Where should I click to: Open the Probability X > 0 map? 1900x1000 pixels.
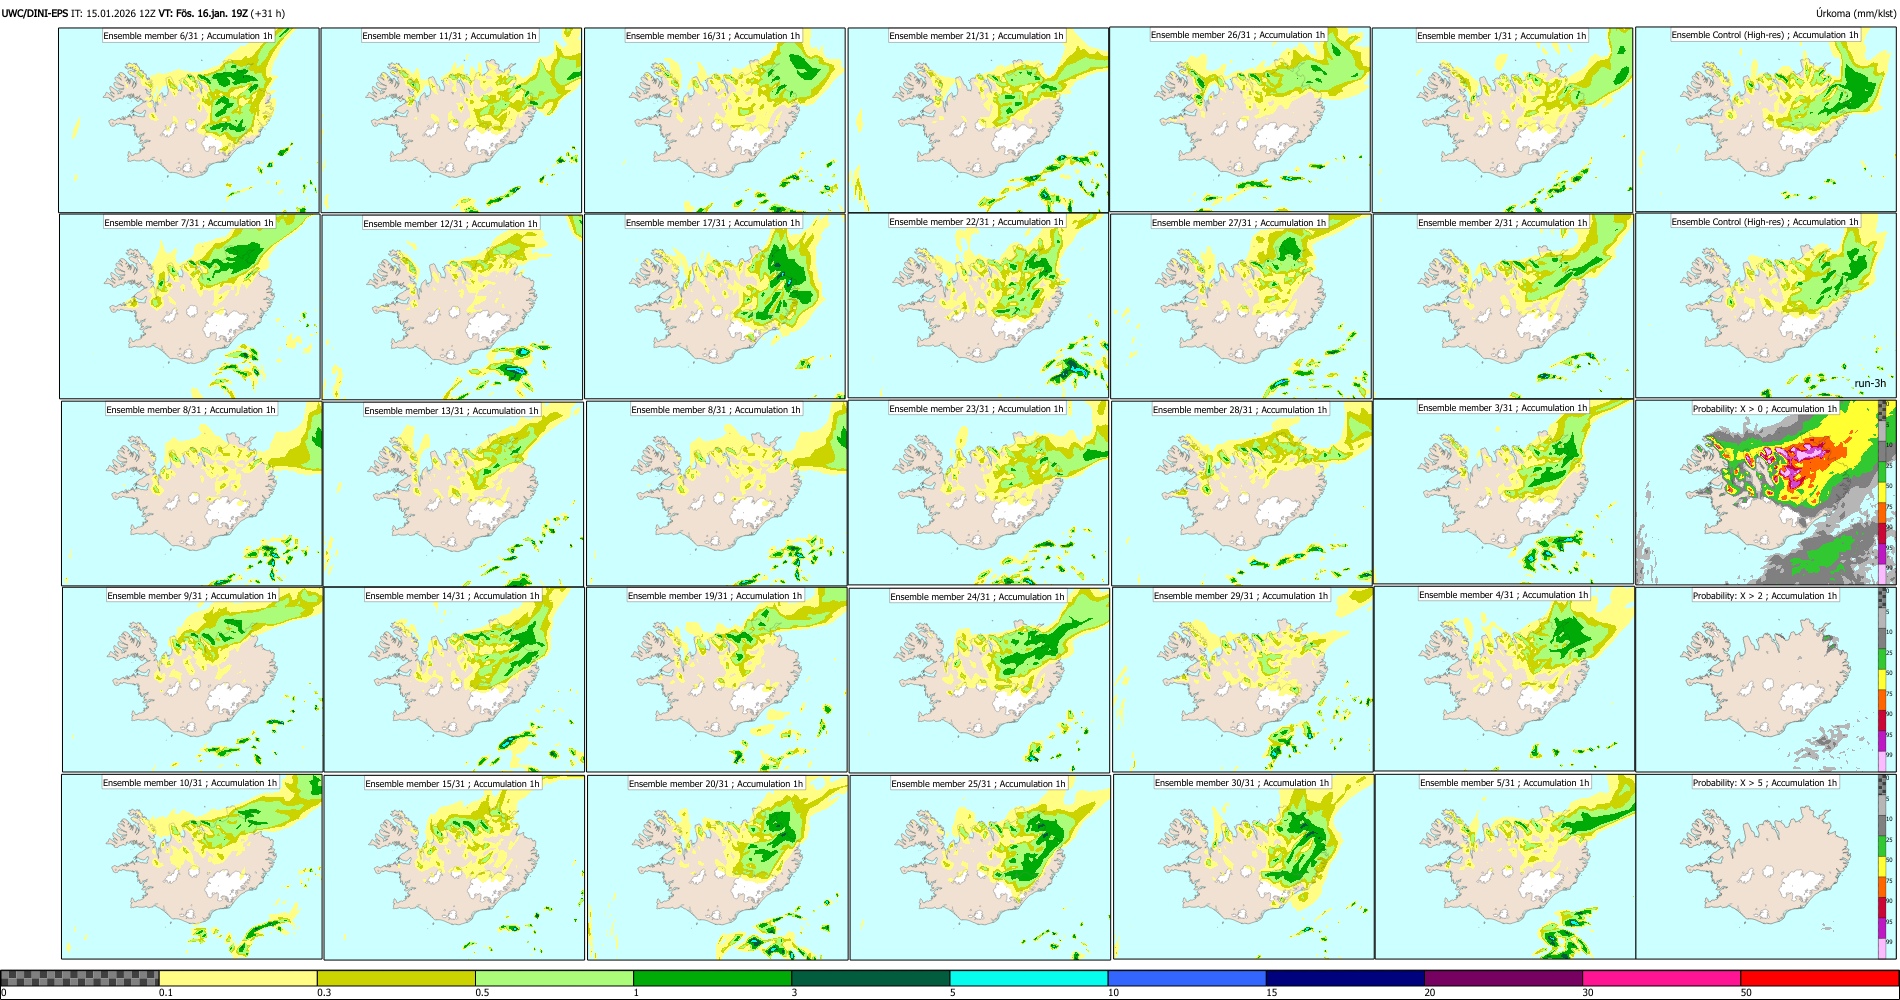1765,492
